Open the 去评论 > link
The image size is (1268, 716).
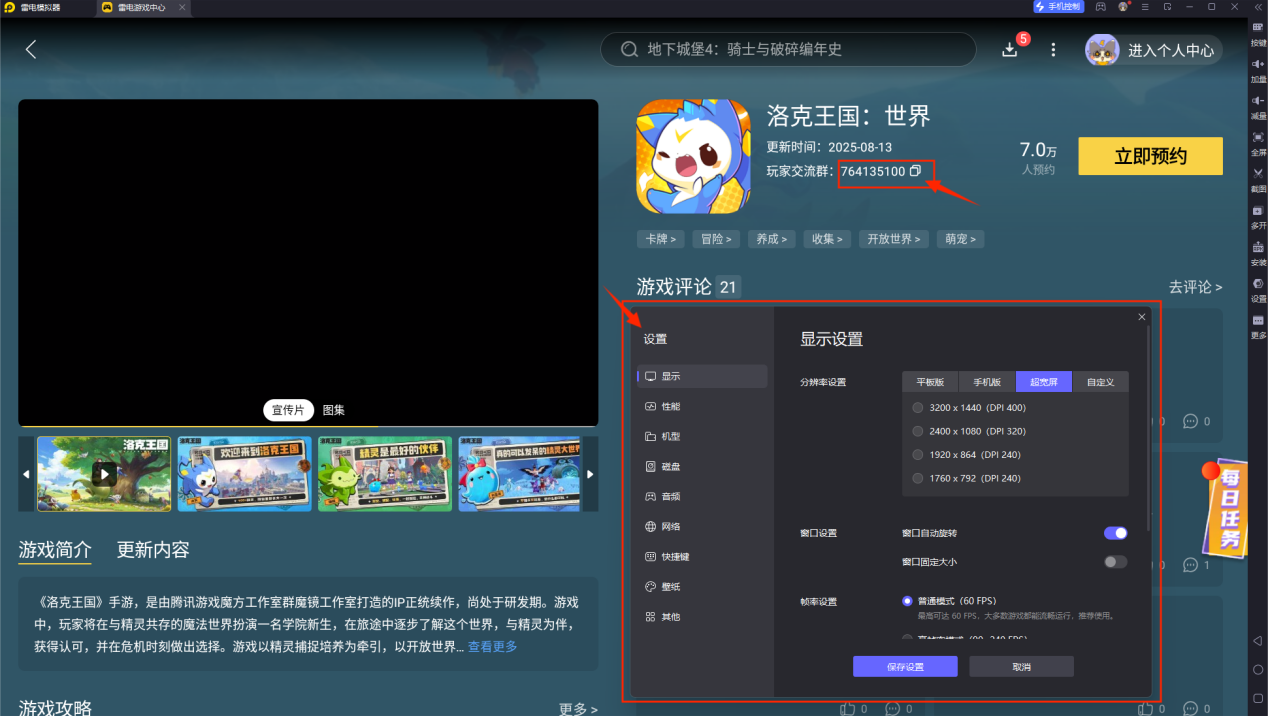point(1195,287)
